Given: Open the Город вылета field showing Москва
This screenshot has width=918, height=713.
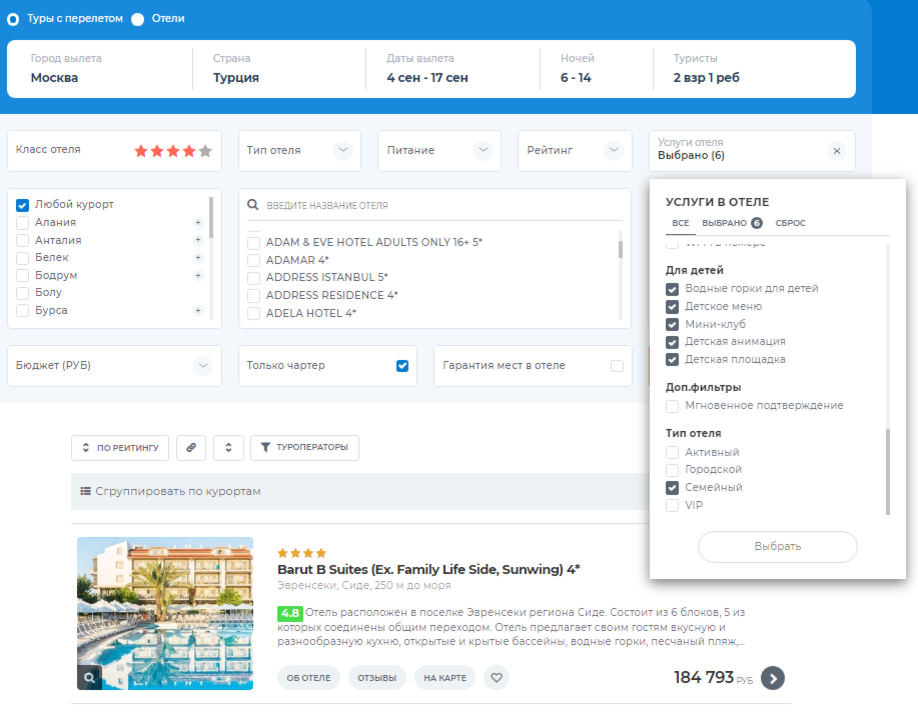Looking at the screenshot, I should tap(102, 69).
